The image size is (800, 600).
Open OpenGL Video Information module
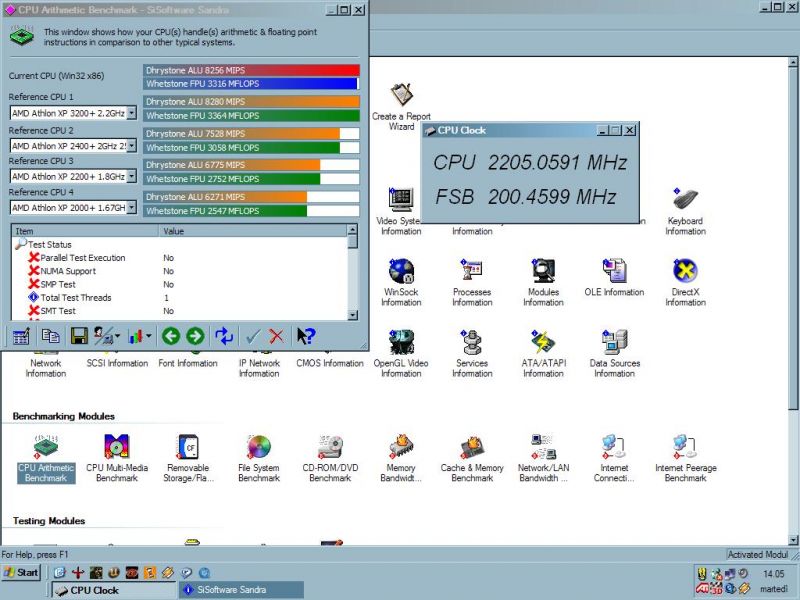(401, 353)
